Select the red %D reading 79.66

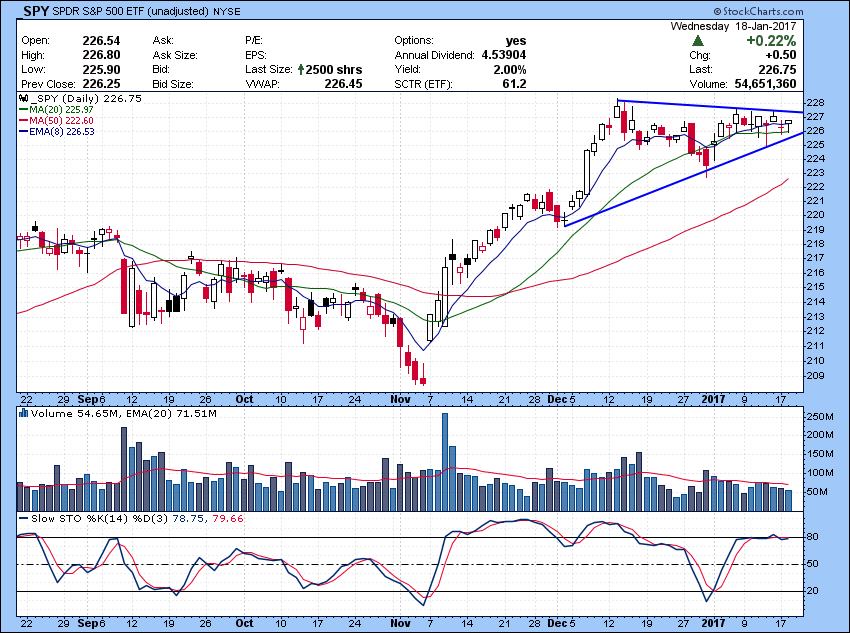pos(228,519)
